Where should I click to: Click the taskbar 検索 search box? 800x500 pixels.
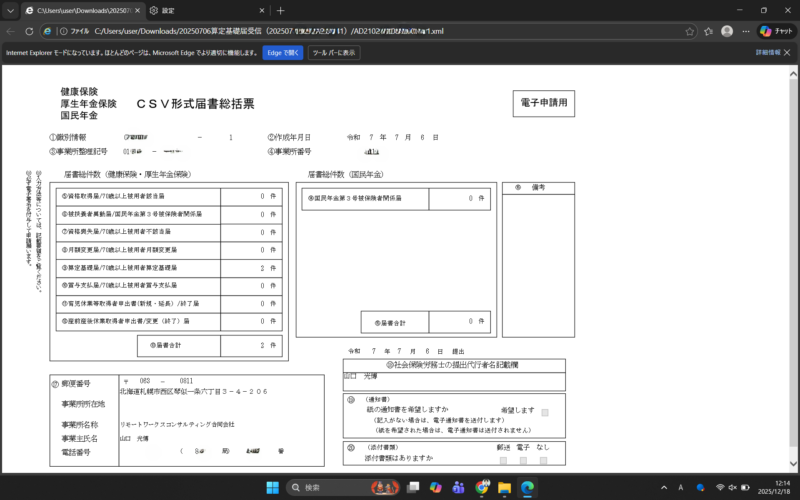(342, 487)
